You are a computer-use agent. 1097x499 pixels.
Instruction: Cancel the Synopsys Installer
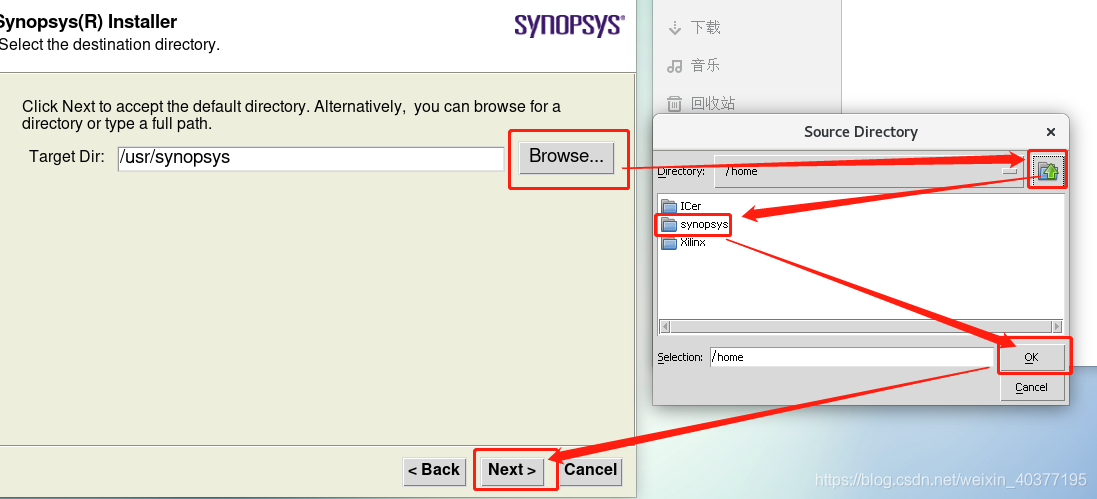point(590,470)
